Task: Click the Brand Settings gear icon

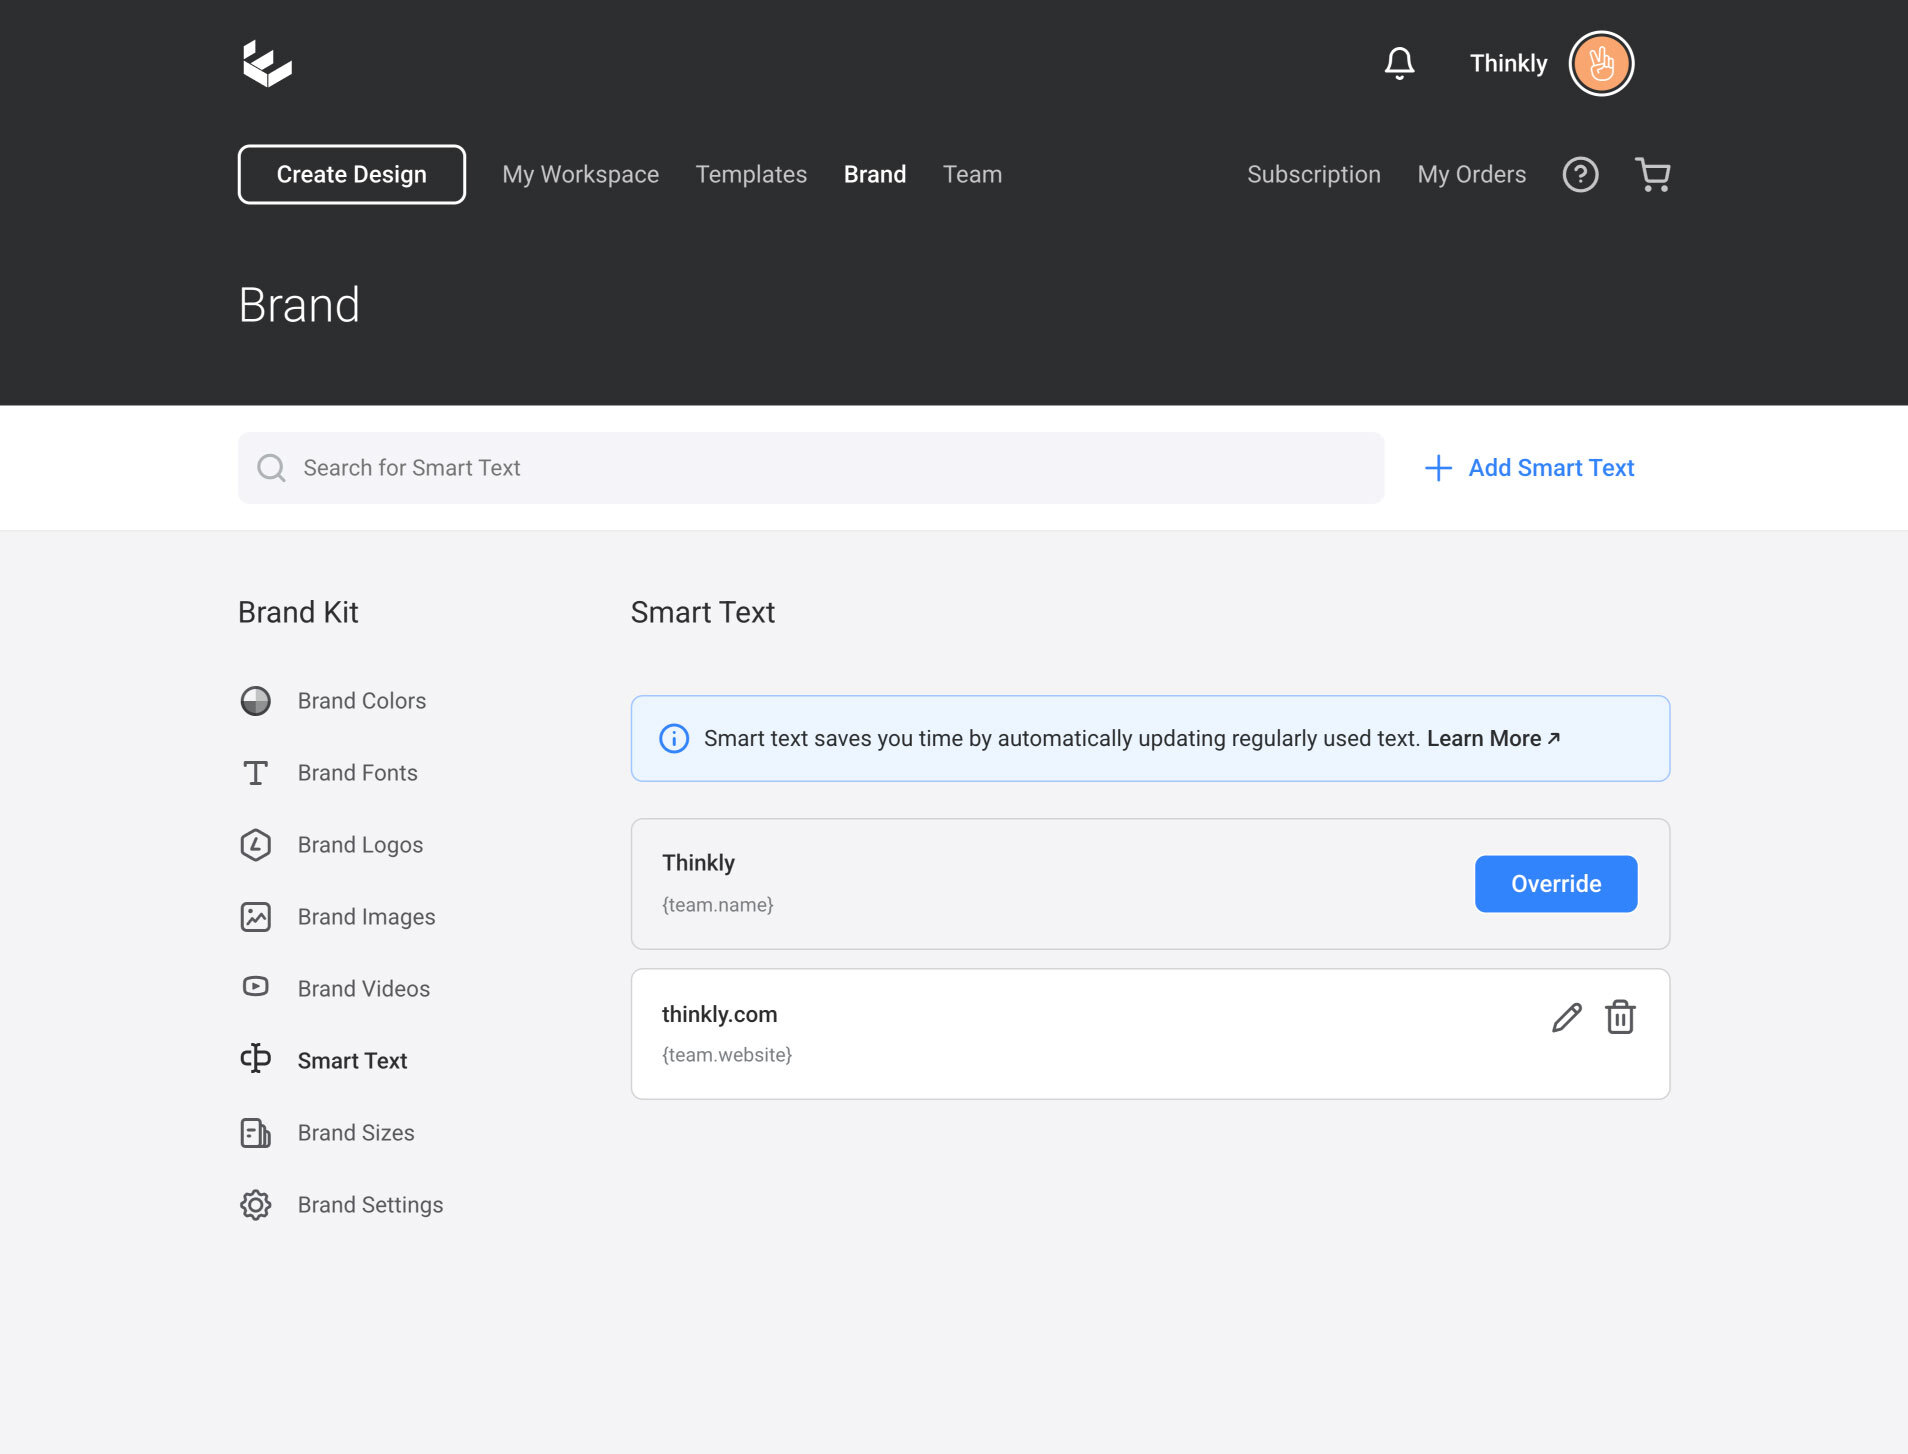Action: (256, 1205)
